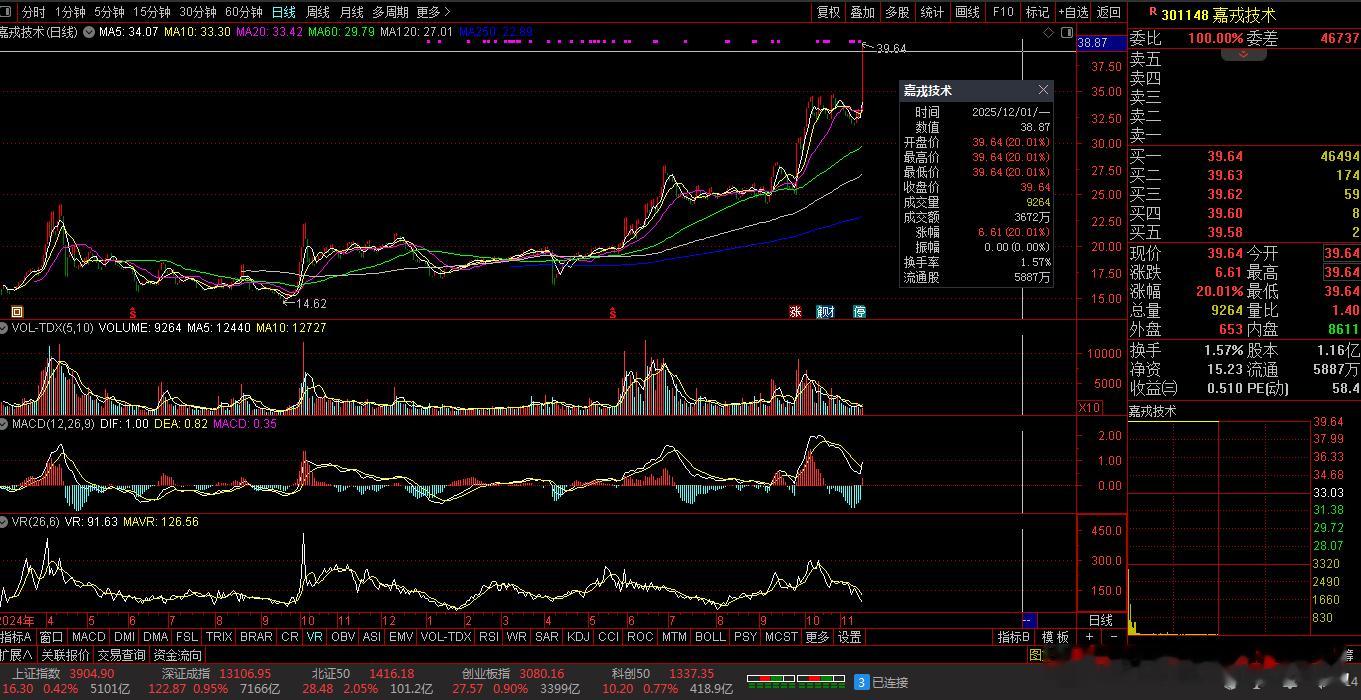This screenshot has height=700, width=1361.
Task: Click the +自选 add to watchlist button
Action: (x=1073, y=12)
